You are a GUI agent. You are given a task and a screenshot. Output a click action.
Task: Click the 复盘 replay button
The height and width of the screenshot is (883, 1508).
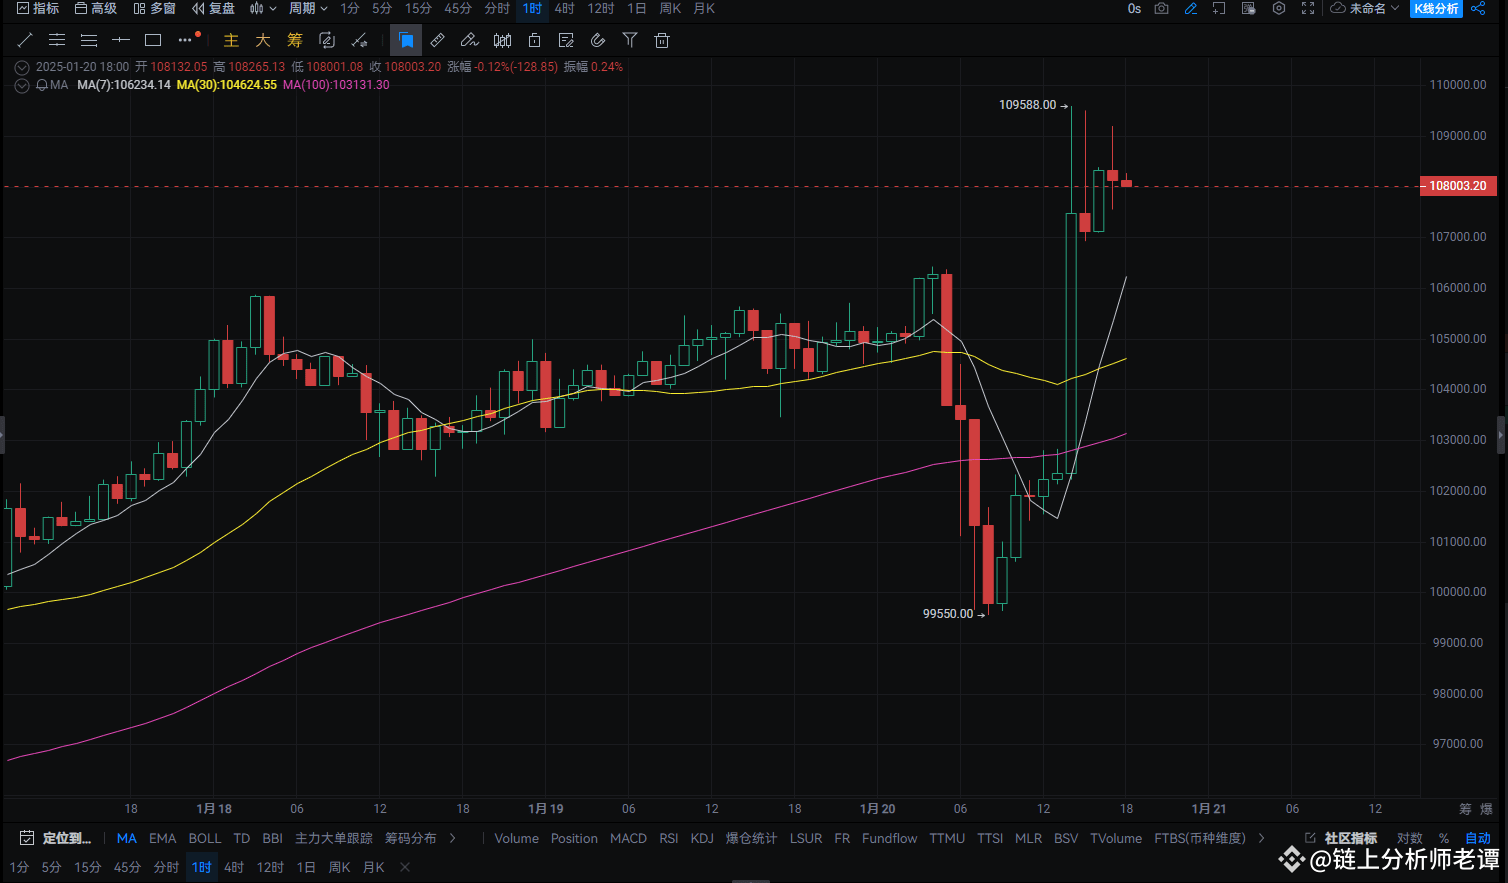(213, 8)
